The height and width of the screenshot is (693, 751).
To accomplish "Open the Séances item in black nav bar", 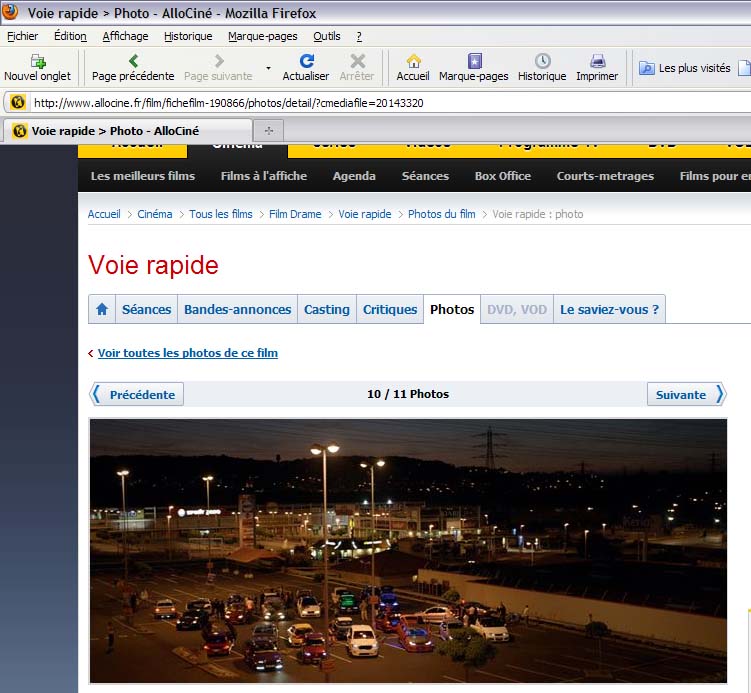I will pos(425,176).
